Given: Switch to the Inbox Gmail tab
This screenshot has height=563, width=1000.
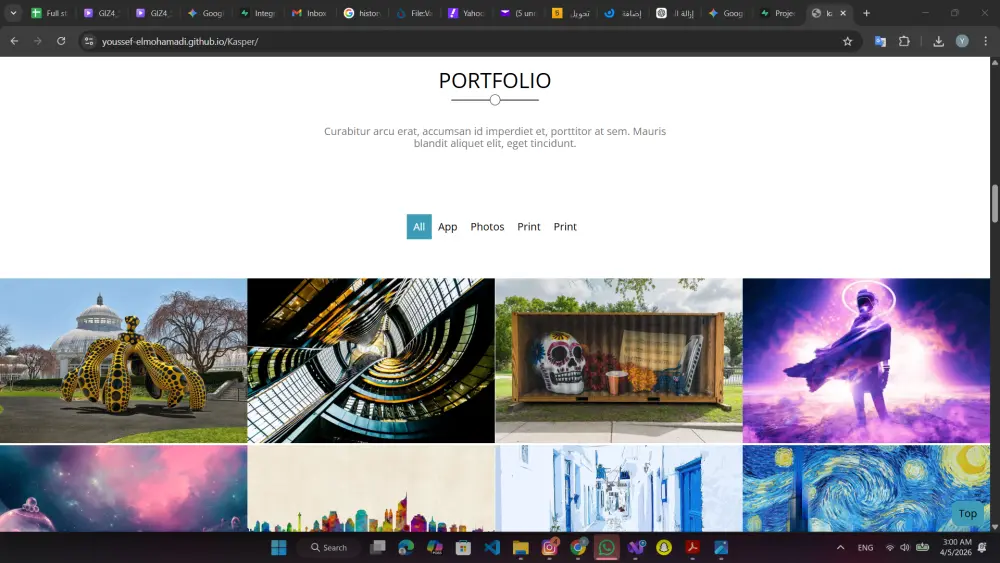Looking at the screenshot, I should tap(309, 13).
